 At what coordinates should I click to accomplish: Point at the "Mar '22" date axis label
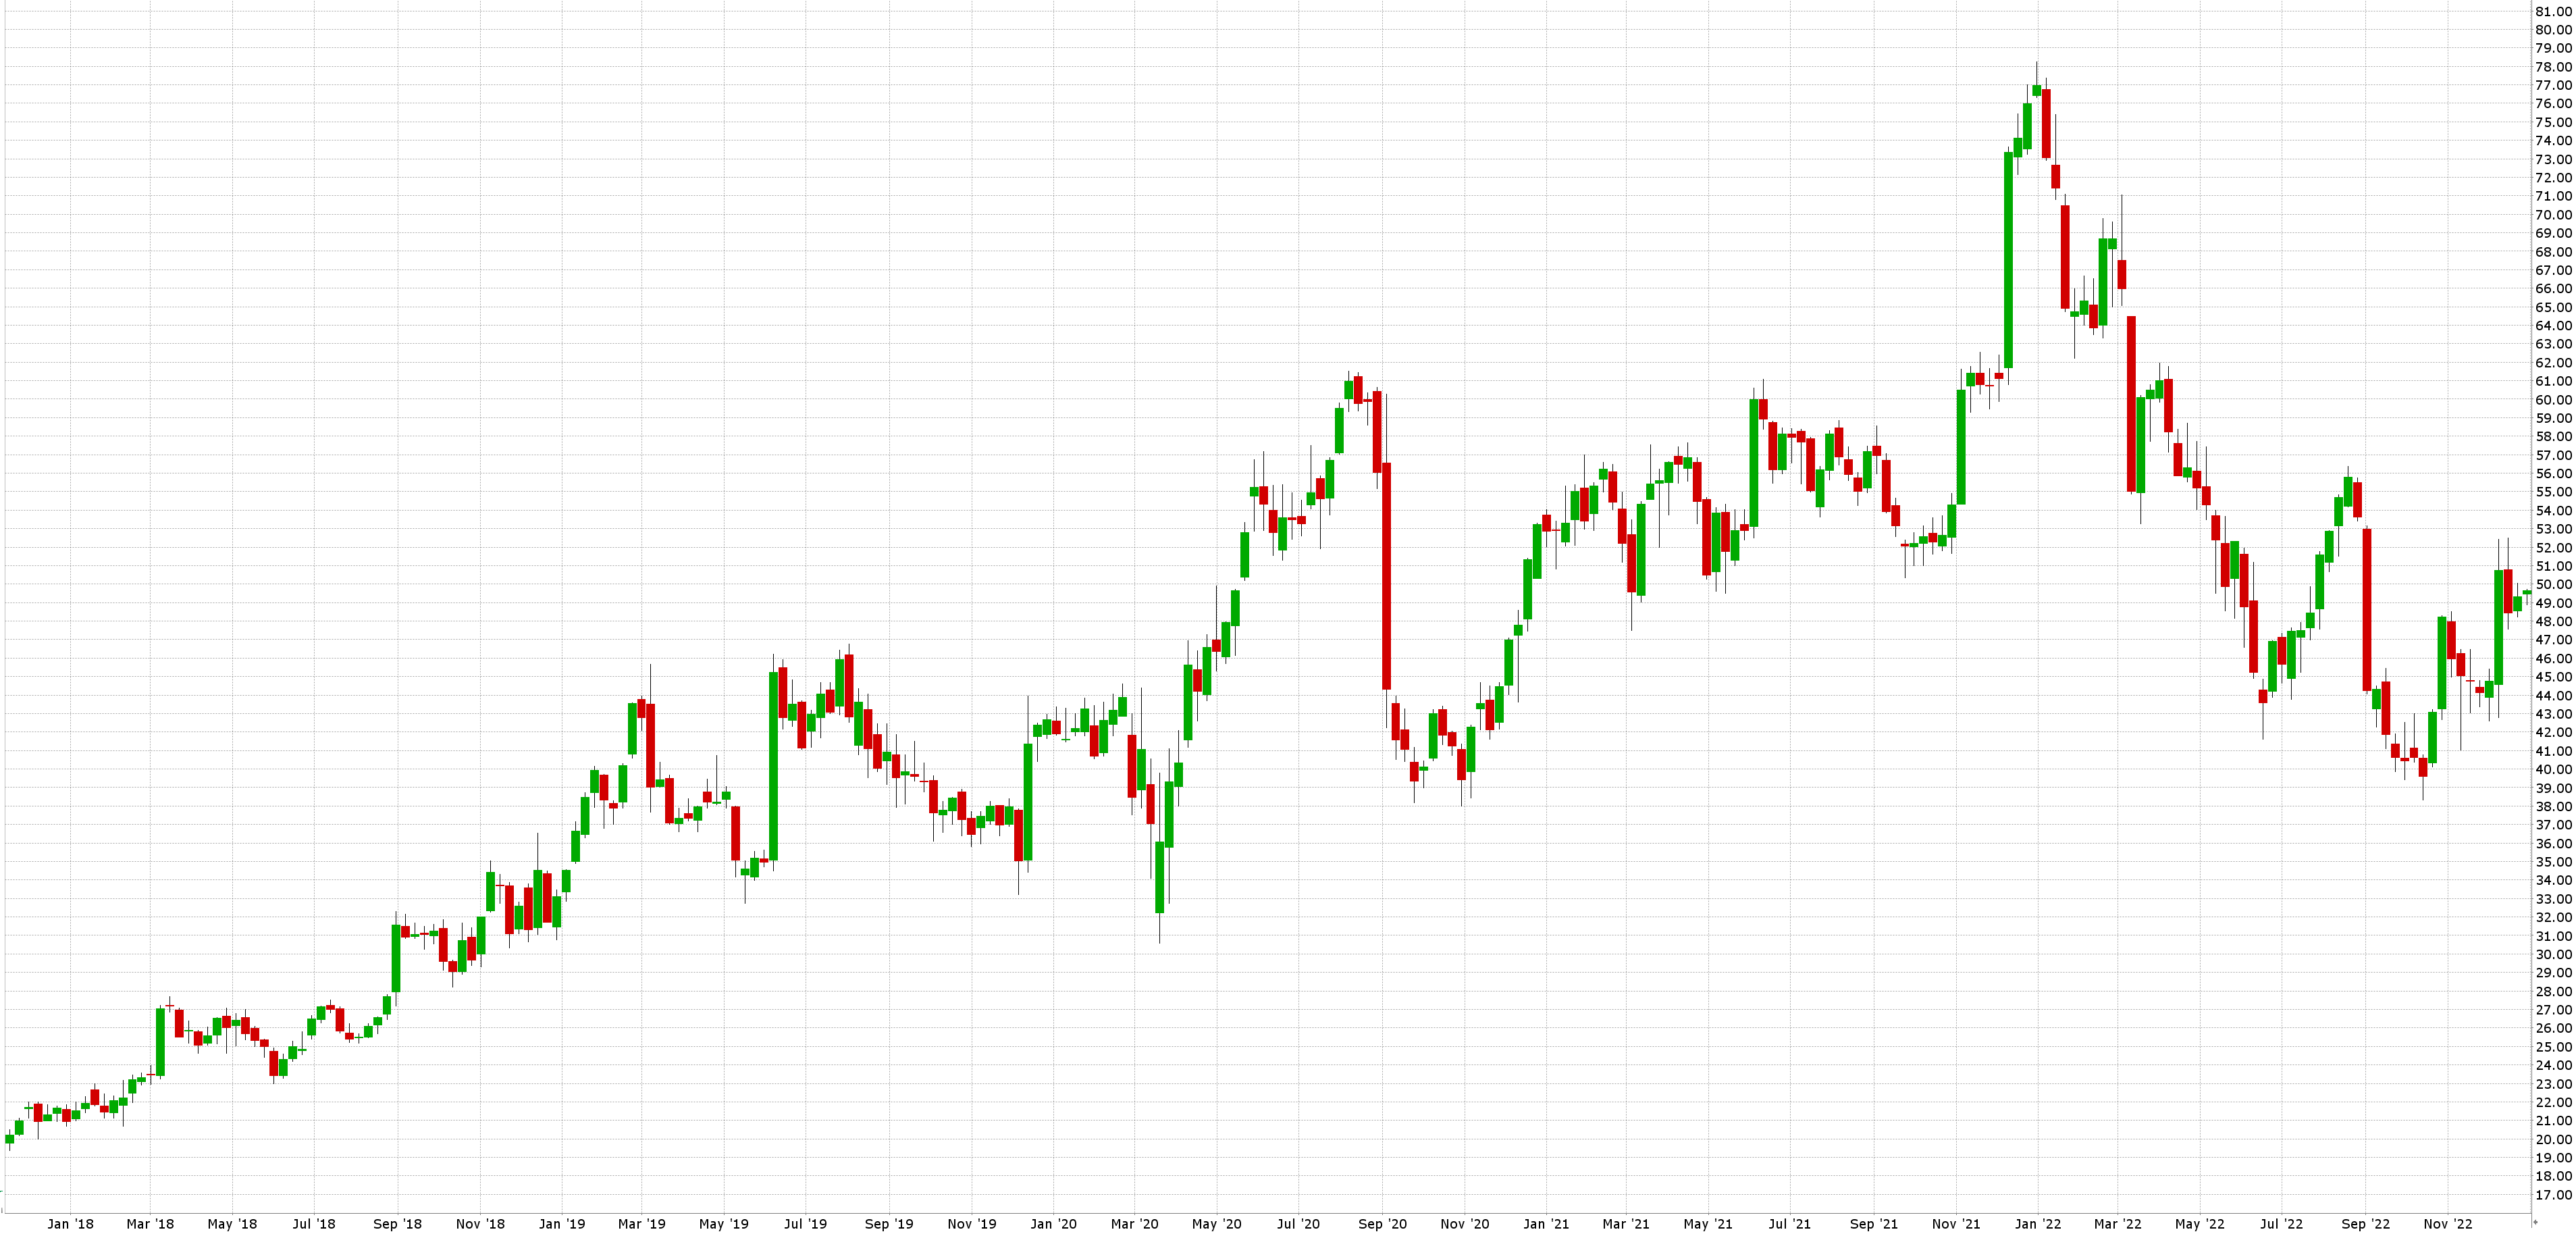coord(2118,1224)
